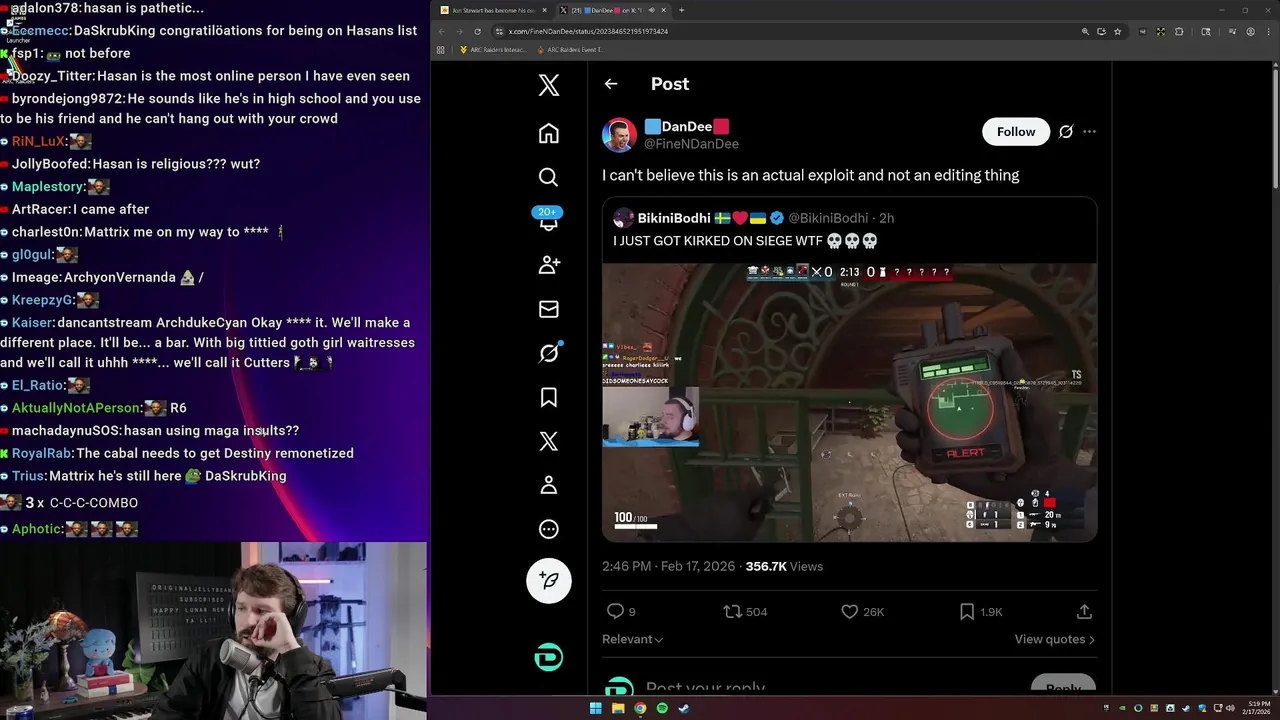Open the BikiniBodhi quoted post author
The image size is (1280, 720).
[x=674, y=218]
